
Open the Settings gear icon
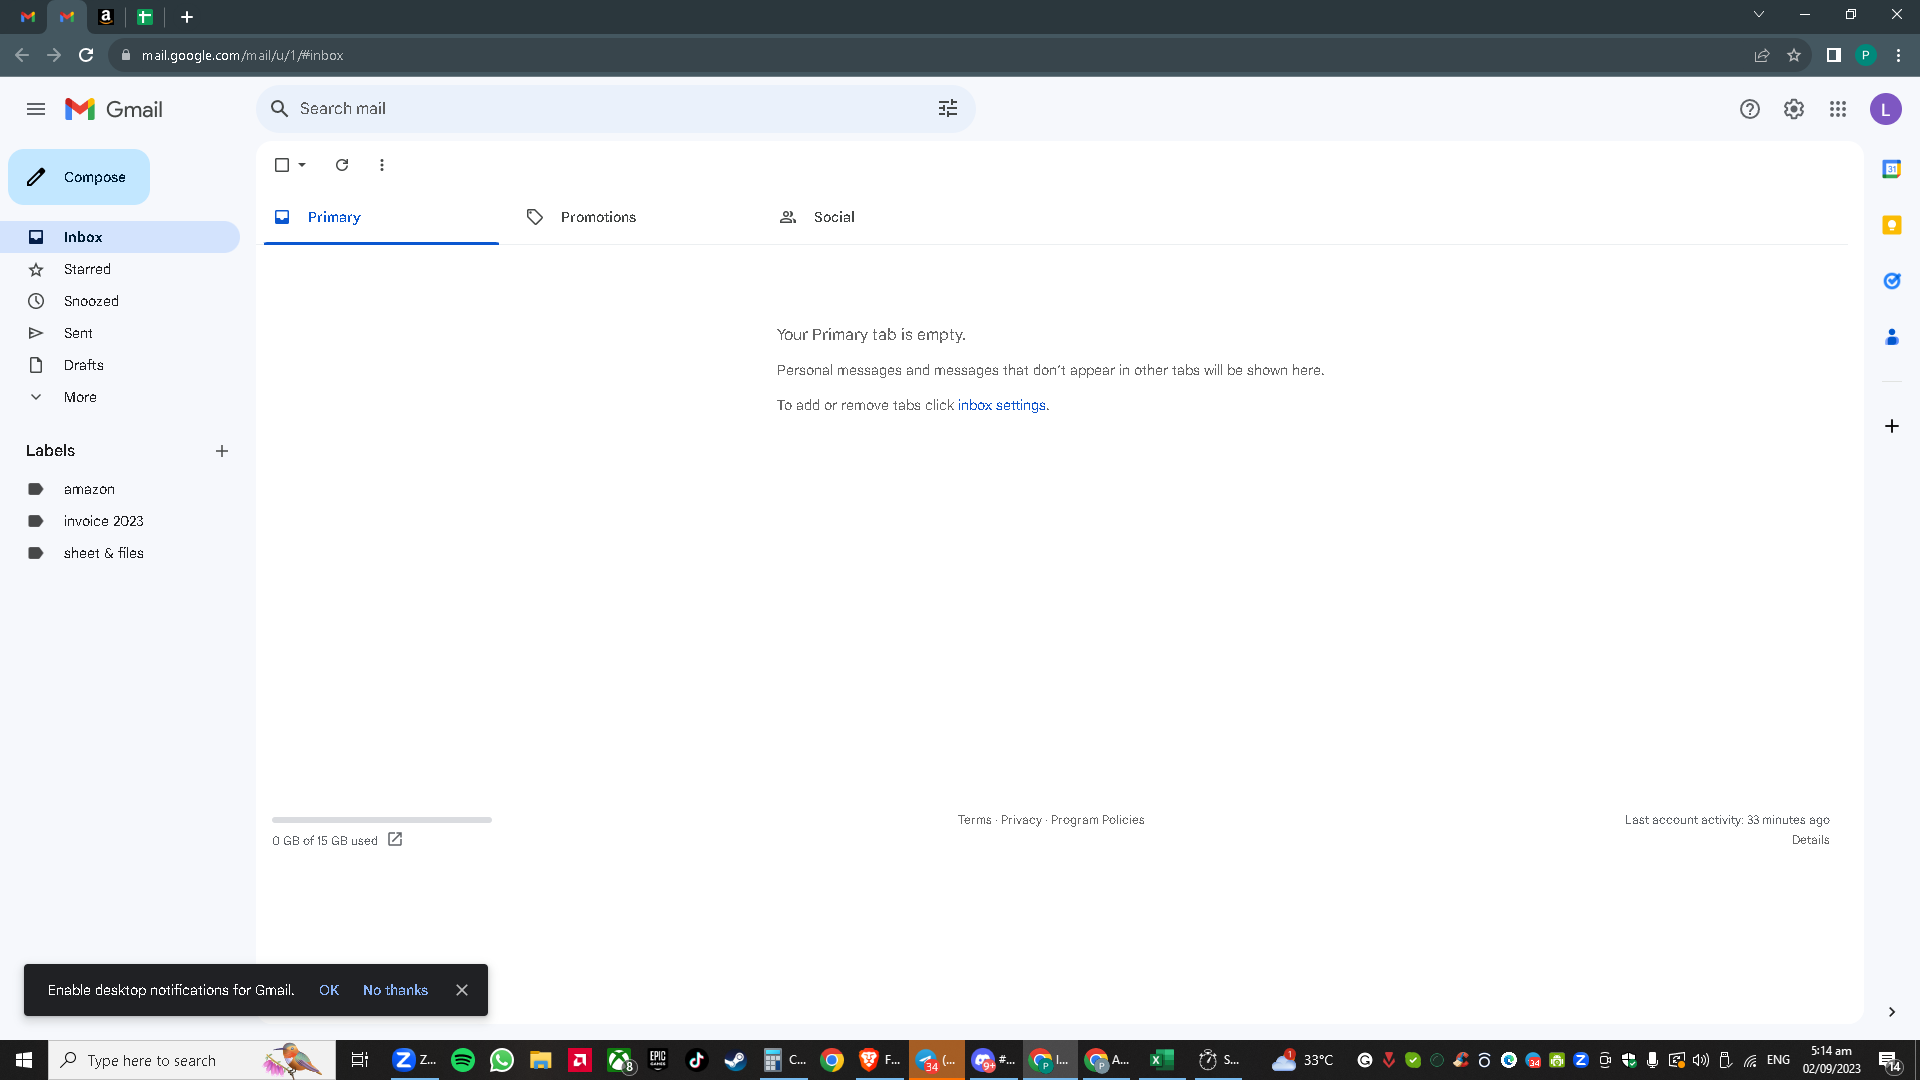point(1794,109)
